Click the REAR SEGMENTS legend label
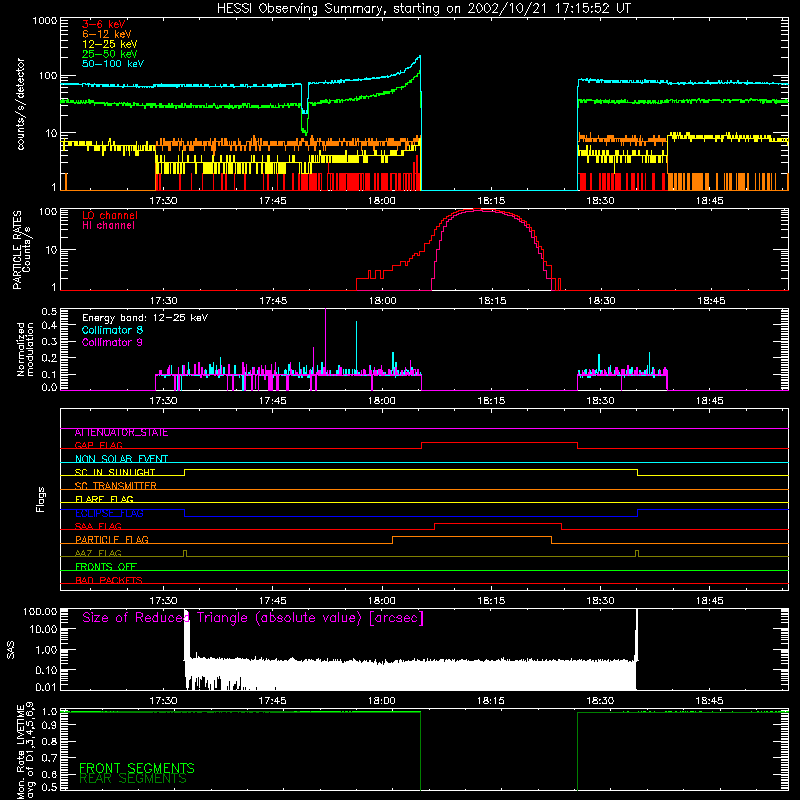The height and width of the screenshot is (800, 800). pos(133,779)
